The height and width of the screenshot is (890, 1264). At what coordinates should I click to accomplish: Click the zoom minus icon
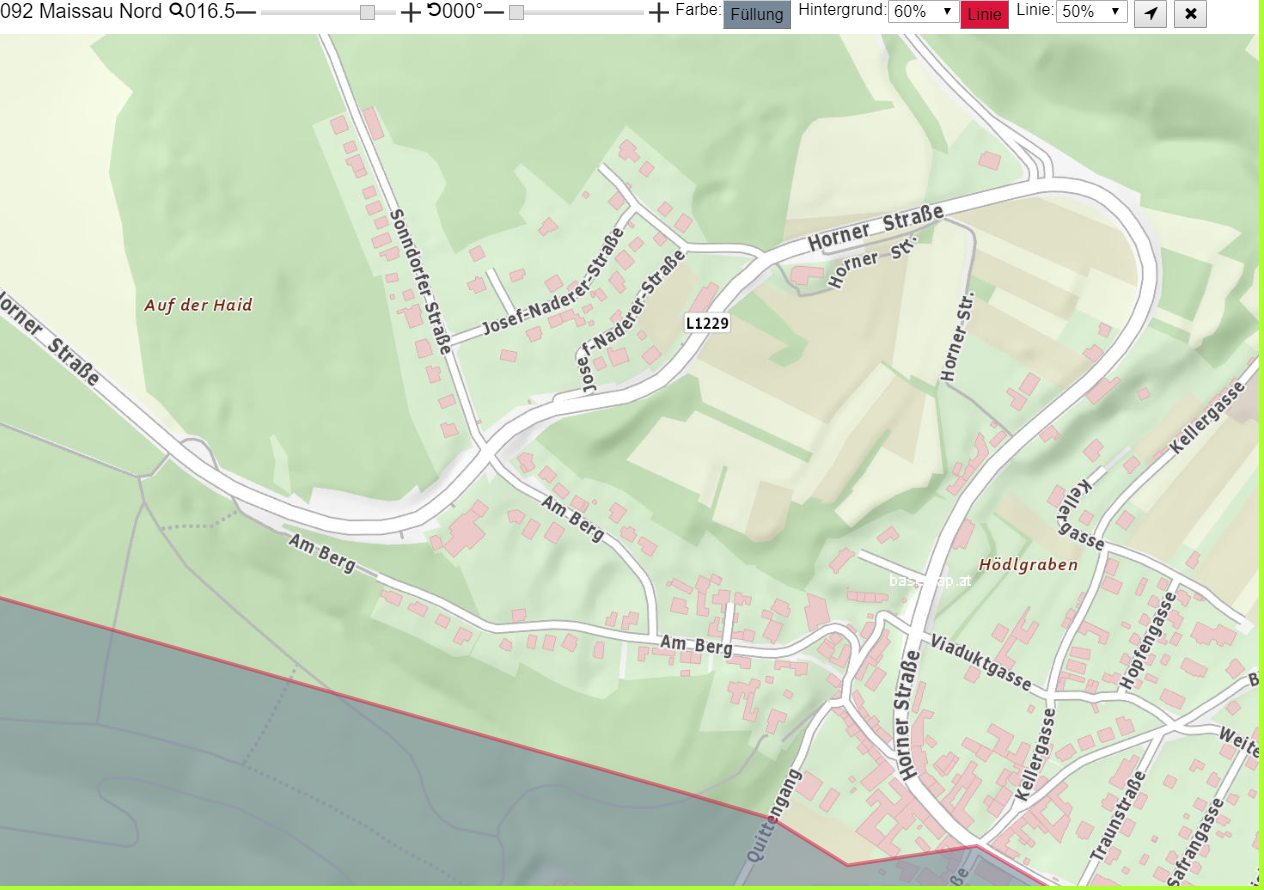coord(246,12)
